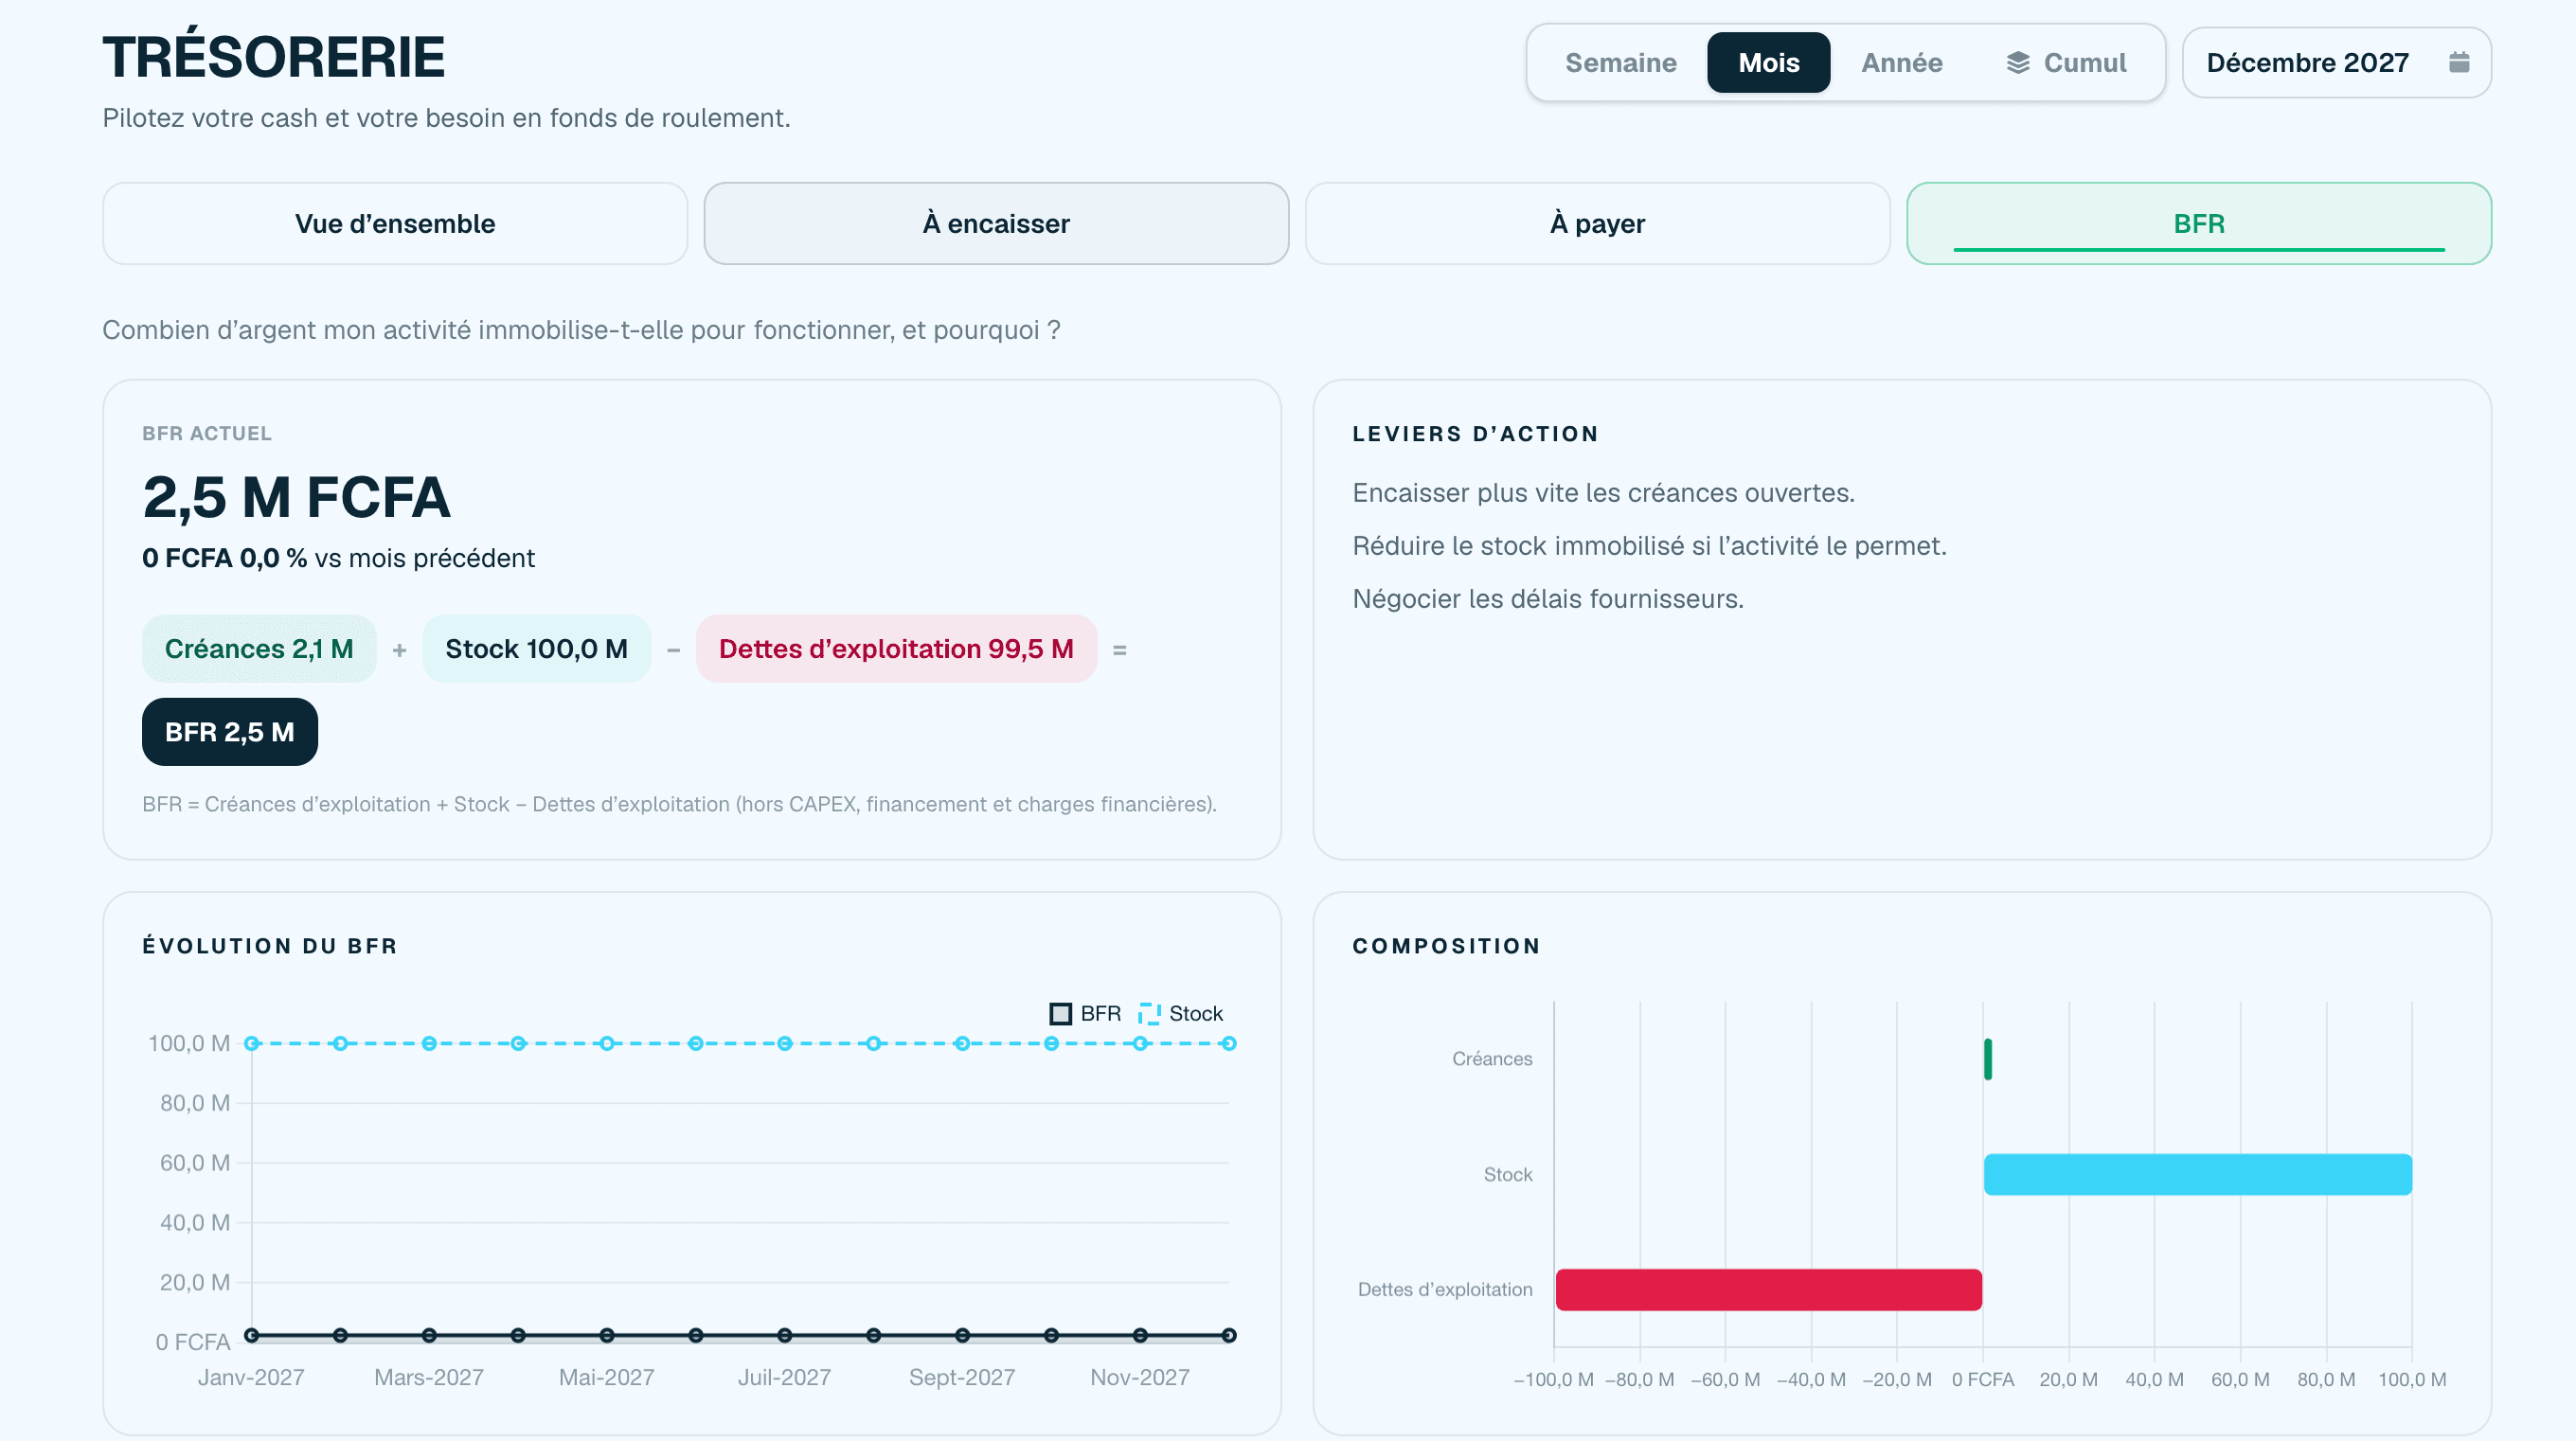Click the Stock 100,0 M chip
Screen dimensions: 2576x1441
point(536,649)
